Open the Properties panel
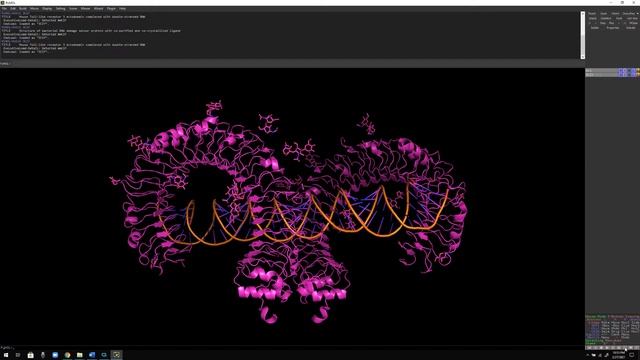 pos(613,28)
